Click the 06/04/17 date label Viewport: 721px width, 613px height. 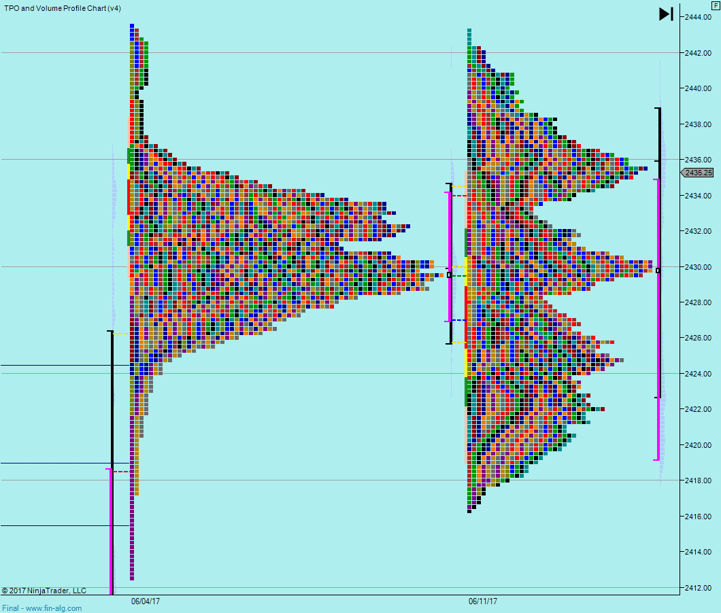pos(145,602)
